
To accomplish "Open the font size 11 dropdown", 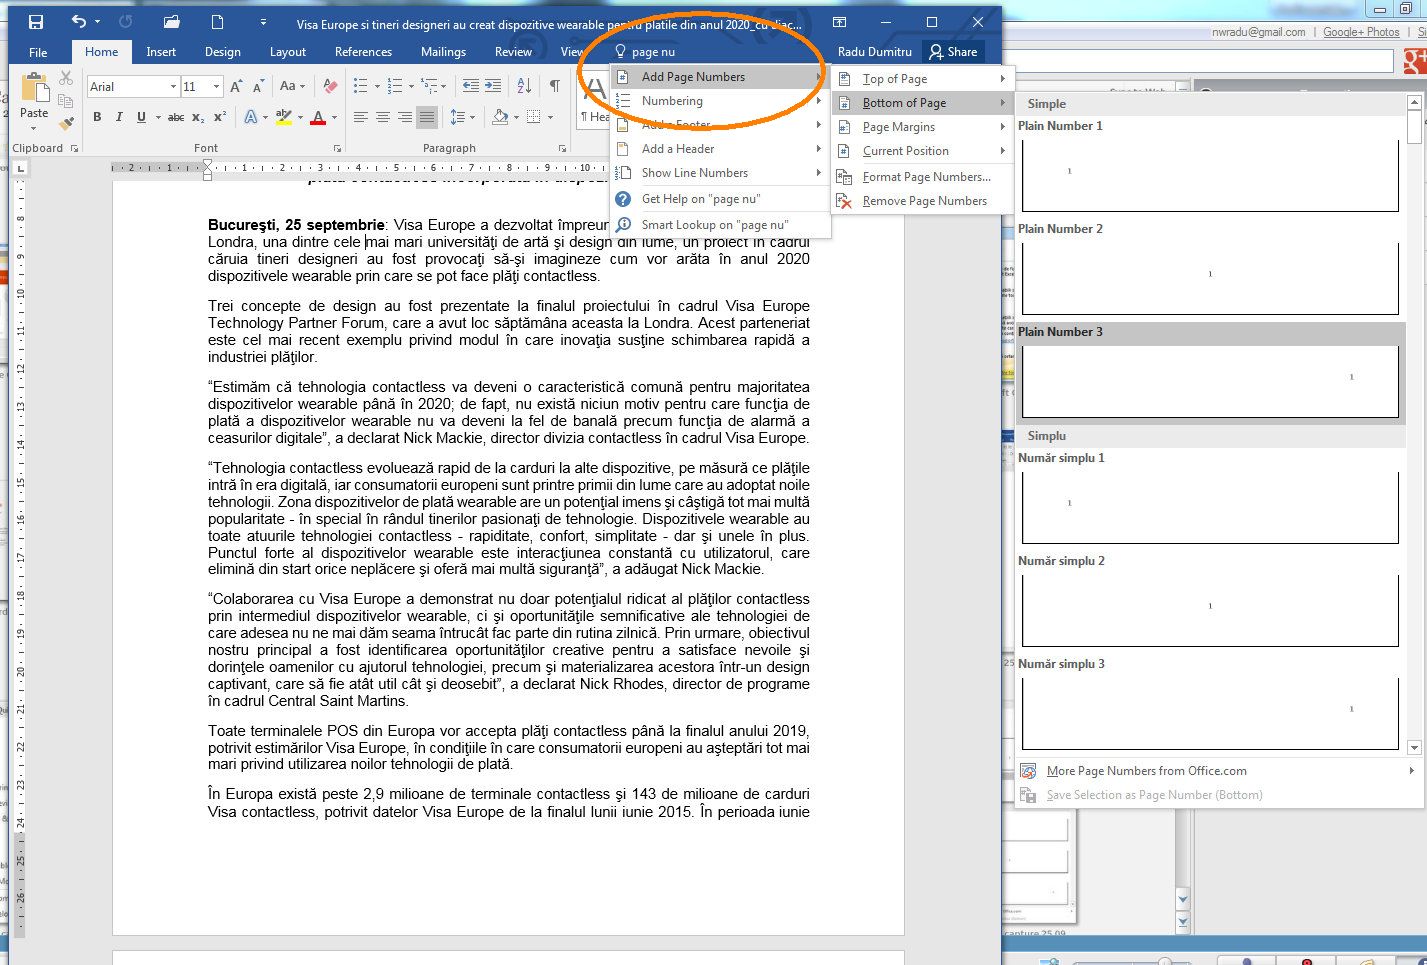I will coord(216,87).
